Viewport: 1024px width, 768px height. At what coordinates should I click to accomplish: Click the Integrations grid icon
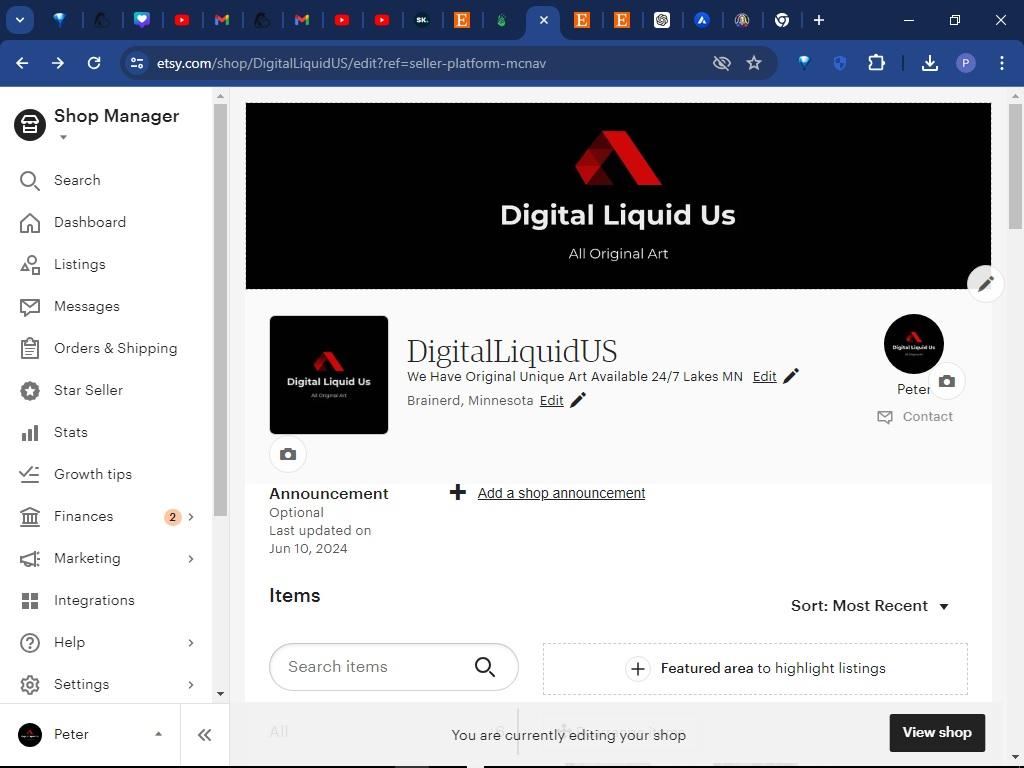tap(30, 600)
